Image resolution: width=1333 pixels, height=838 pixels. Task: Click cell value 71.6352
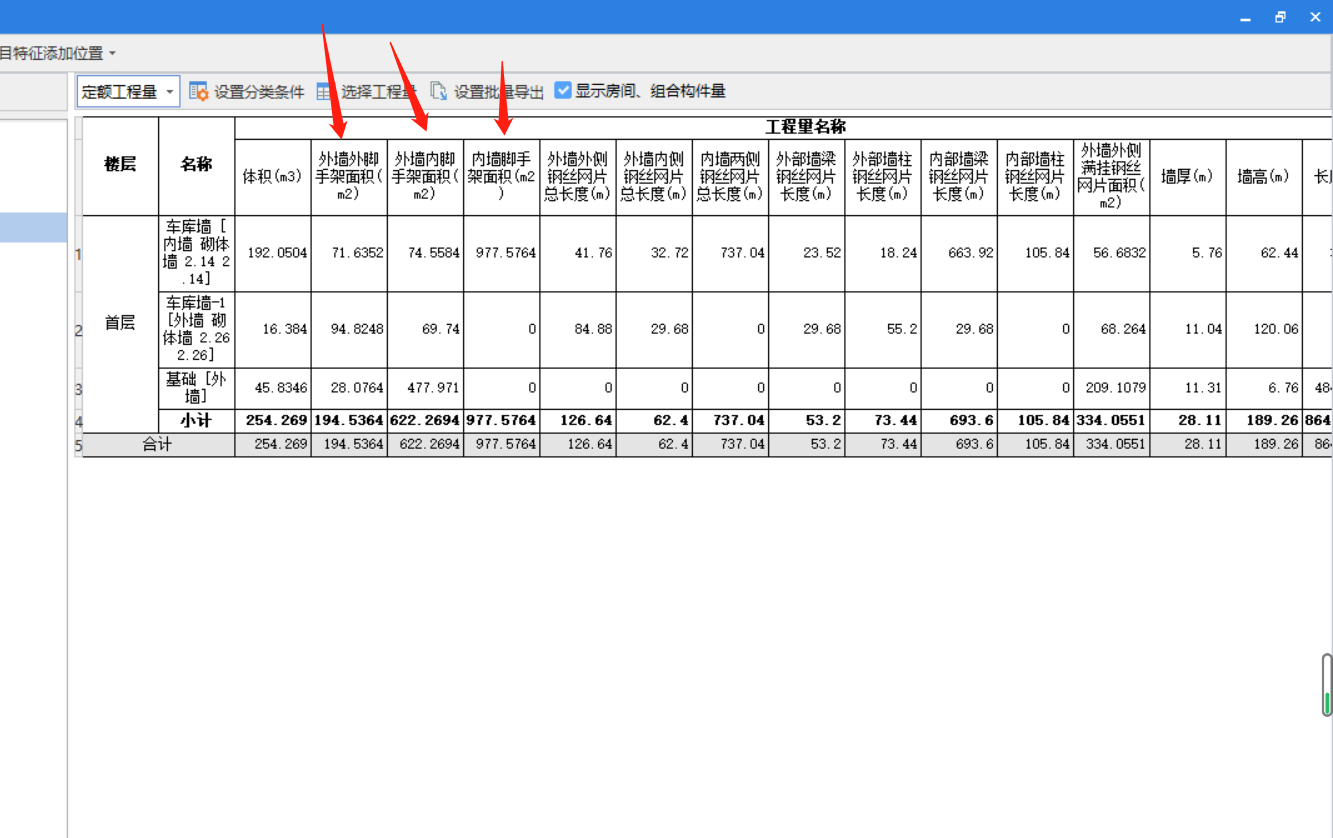[356, 253]
